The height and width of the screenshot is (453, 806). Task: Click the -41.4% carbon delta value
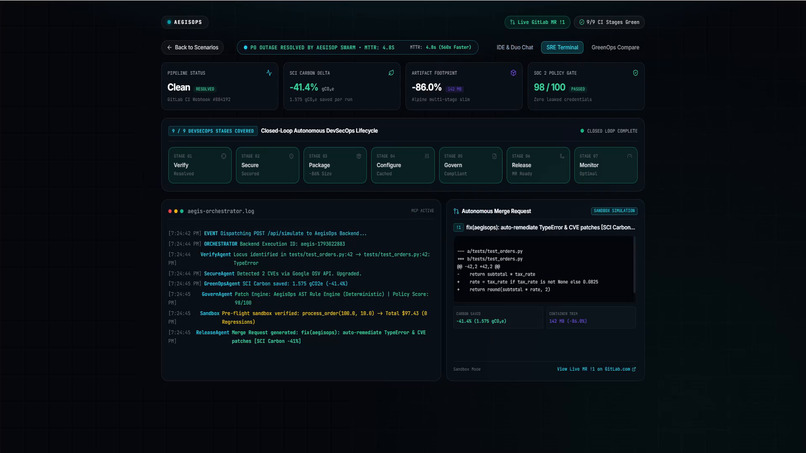(304, 87)
